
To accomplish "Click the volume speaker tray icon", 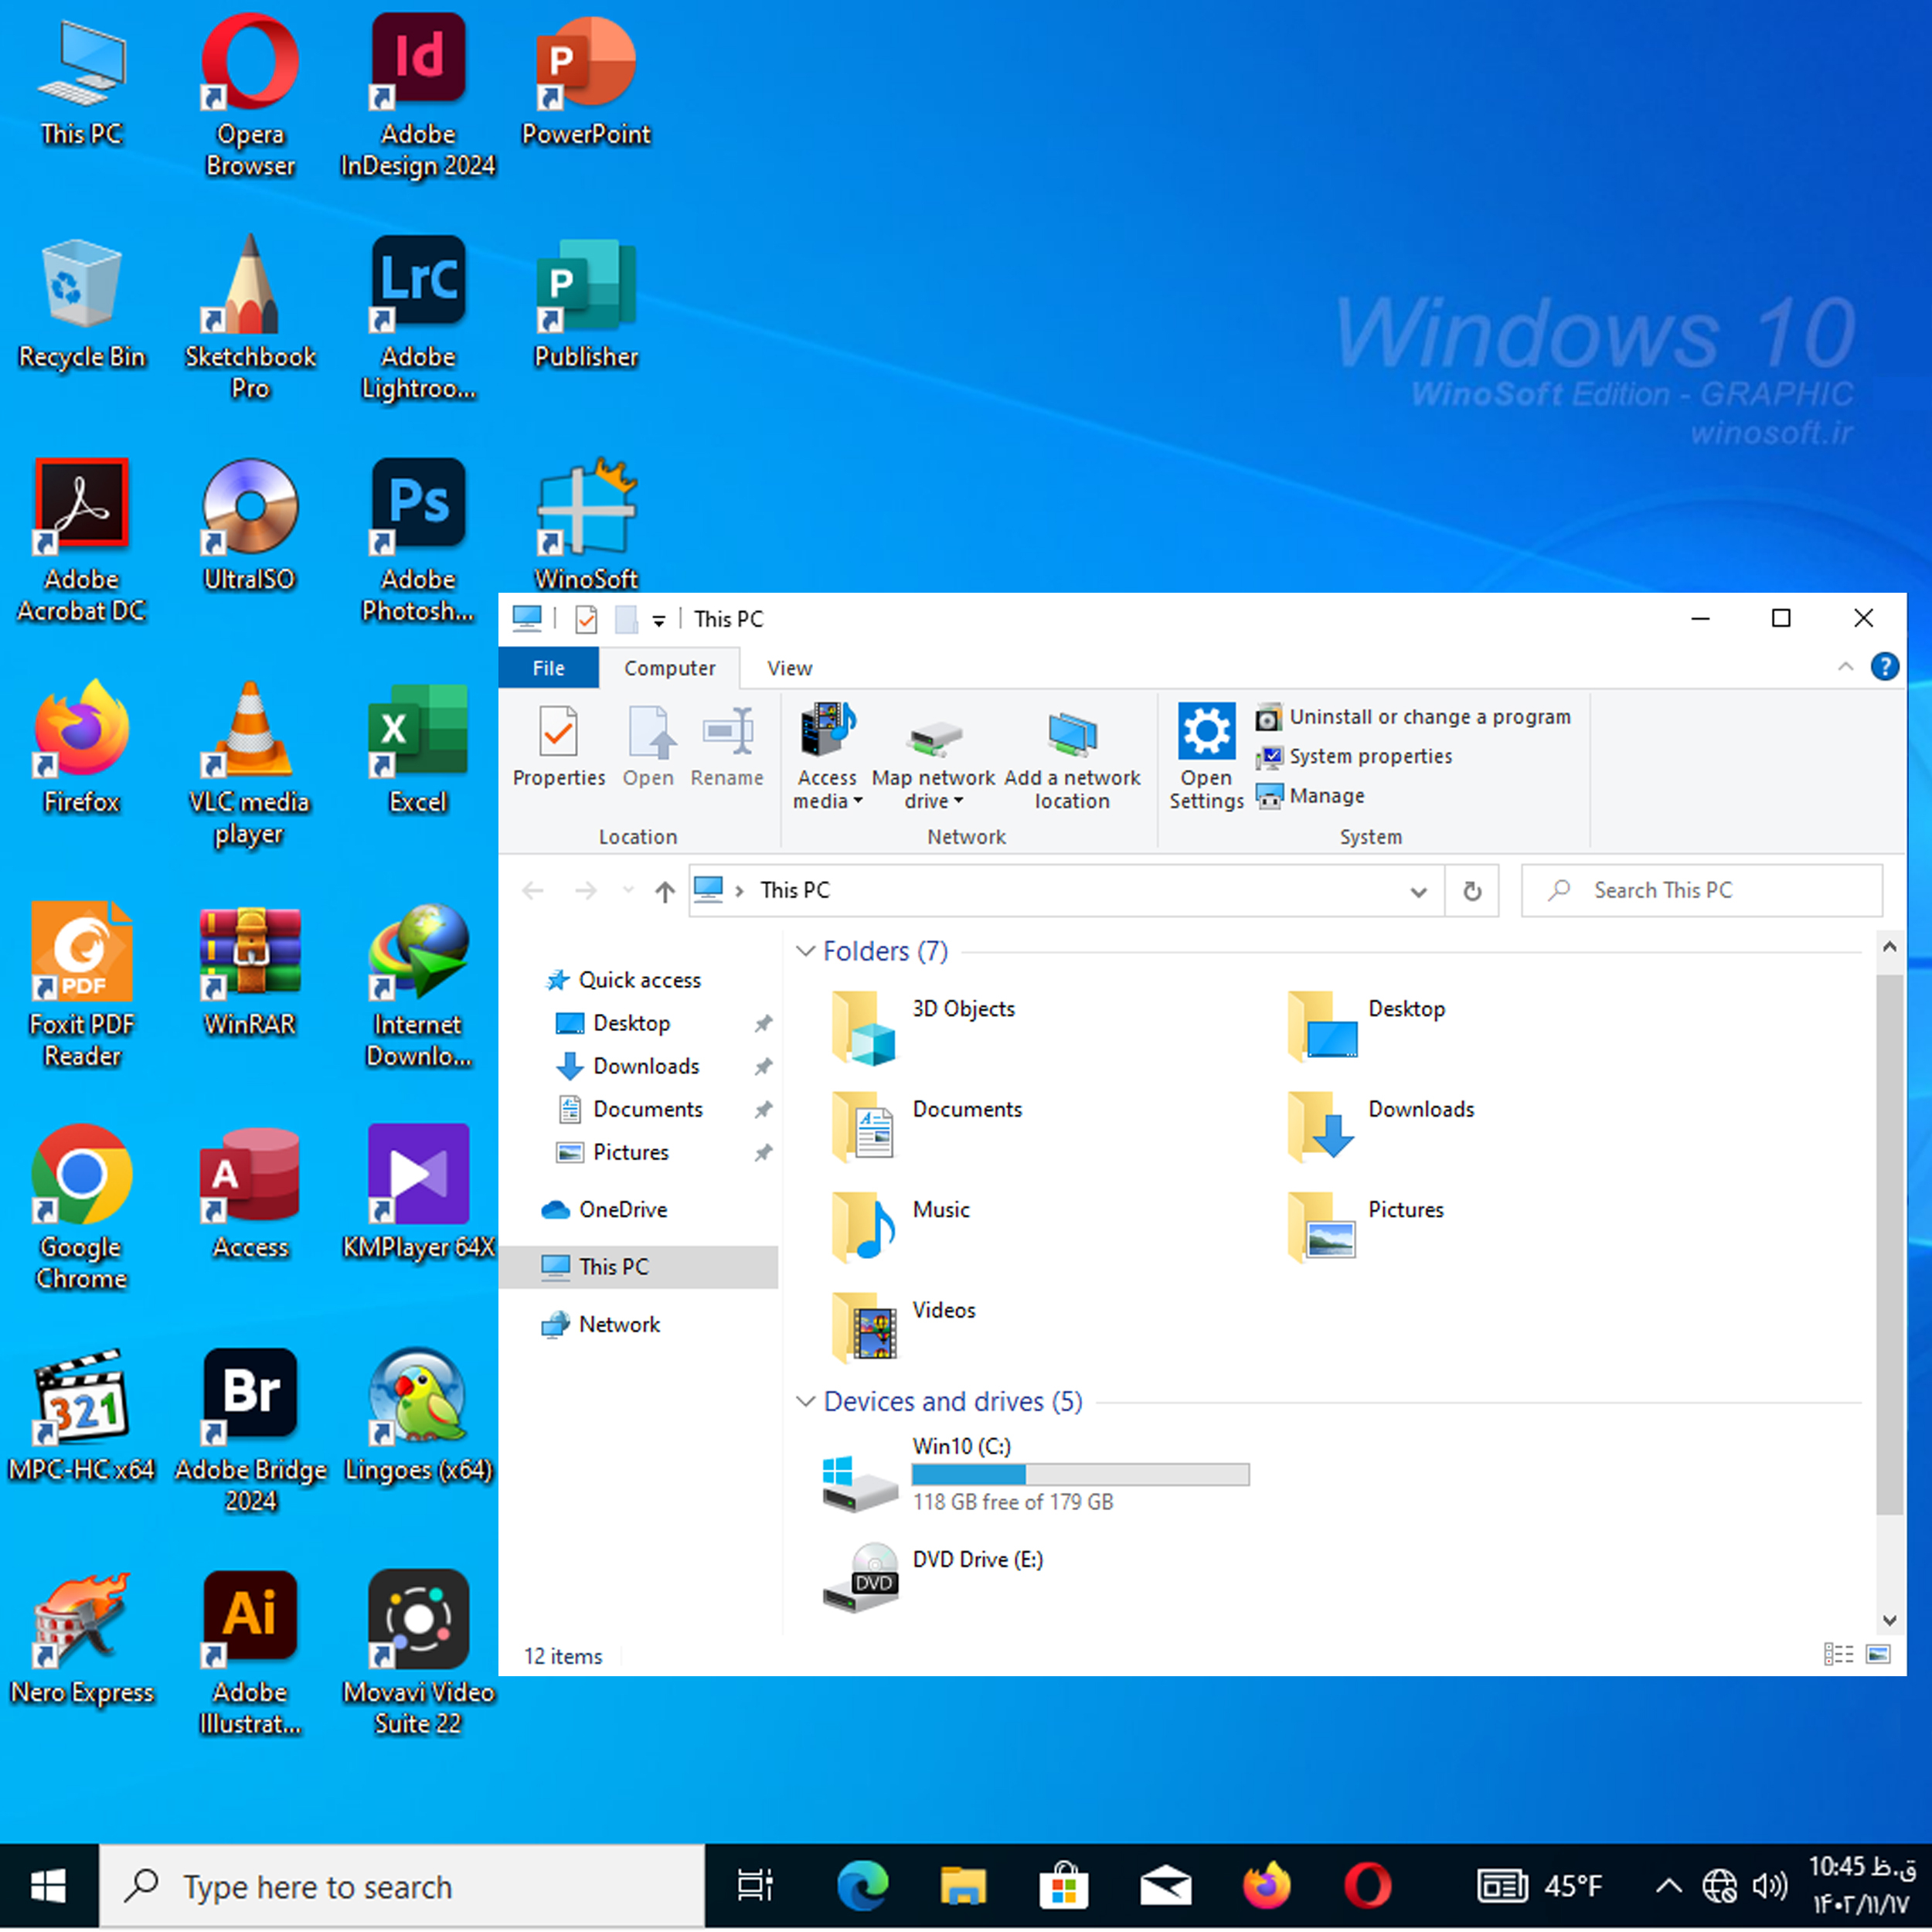I will pos(1769,1886).
